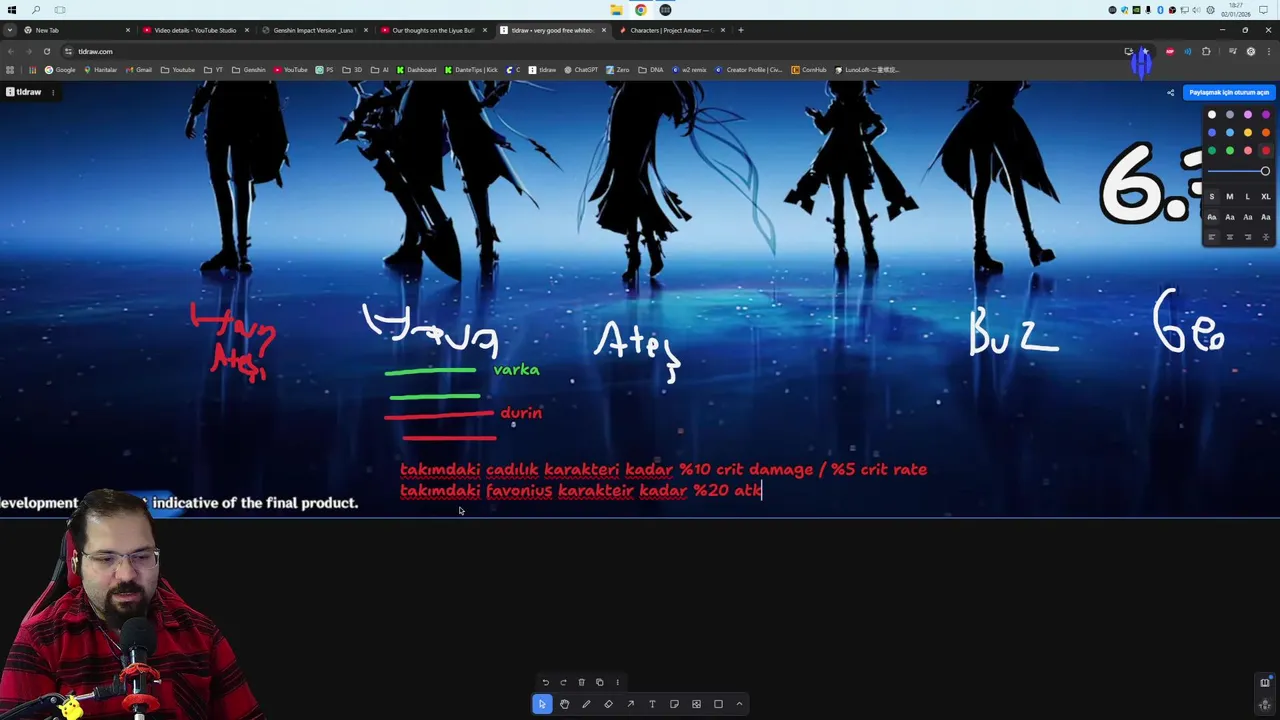
Task: Click the tldraw.com address bar
Action: tap(590, 51)
